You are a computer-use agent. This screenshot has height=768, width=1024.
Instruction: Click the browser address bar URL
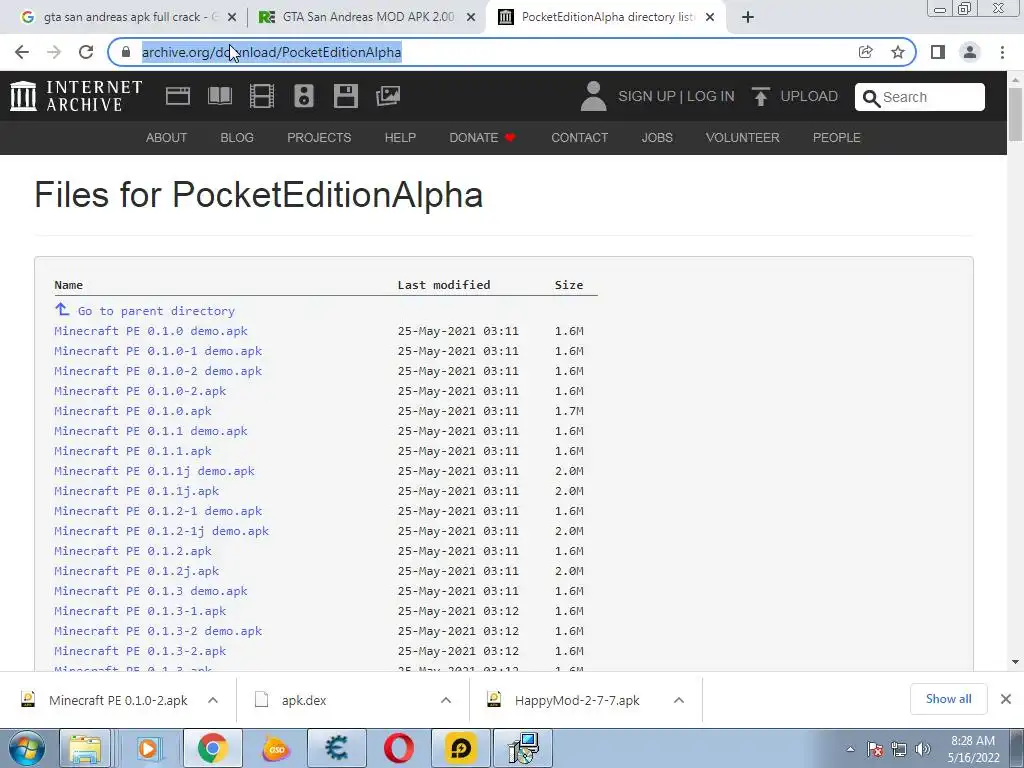pos(272,52)
